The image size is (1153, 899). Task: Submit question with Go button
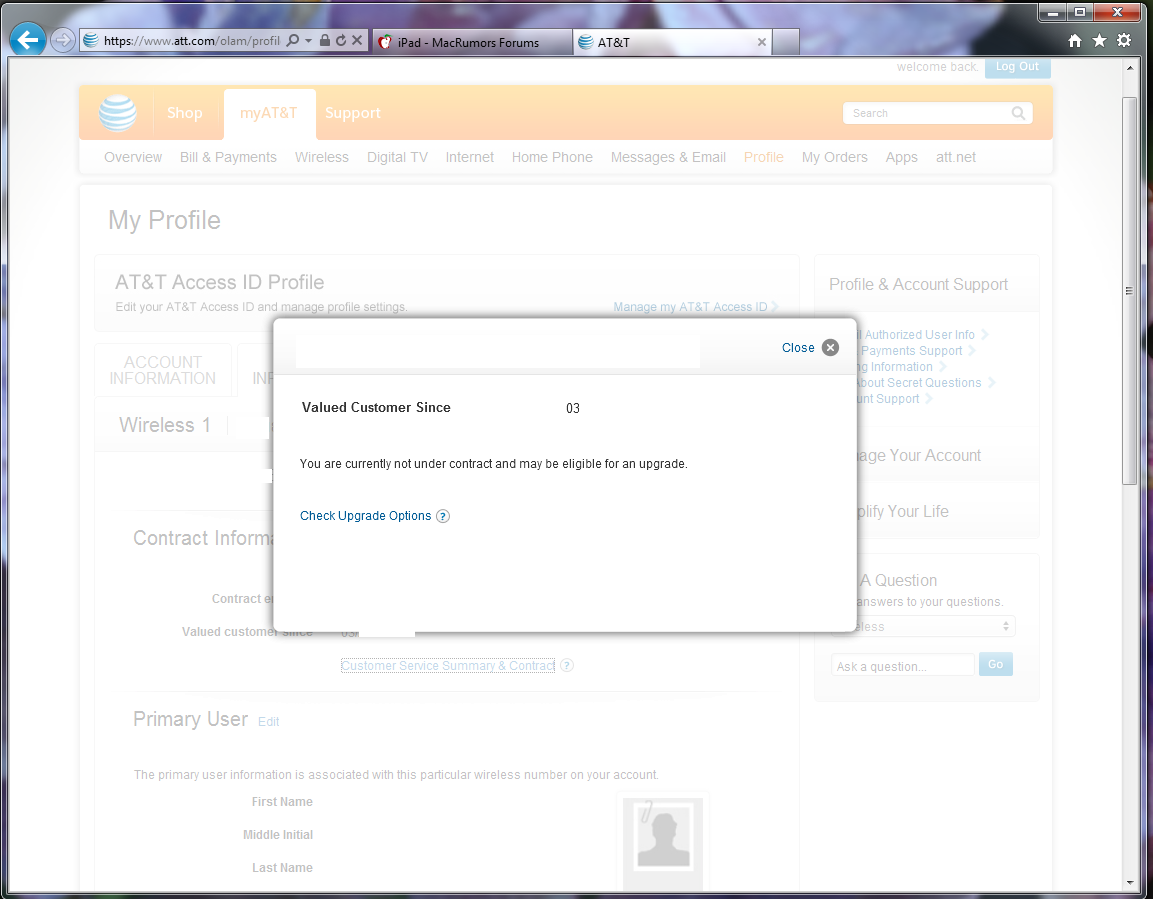[x=996, y=665]
